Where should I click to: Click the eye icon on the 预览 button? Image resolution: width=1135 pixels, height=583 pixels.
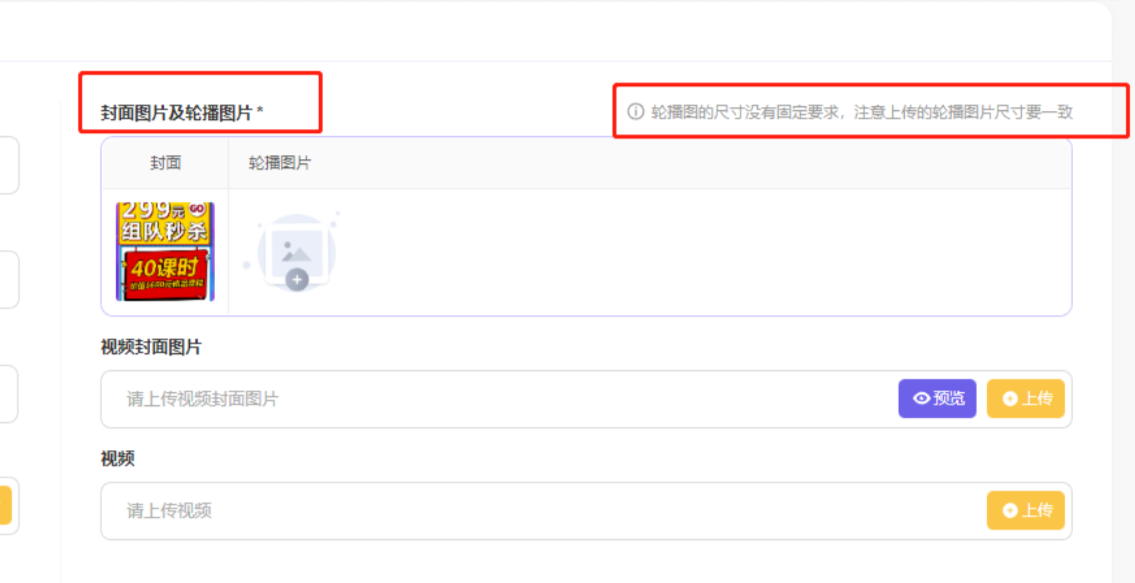tap(921, 398)
